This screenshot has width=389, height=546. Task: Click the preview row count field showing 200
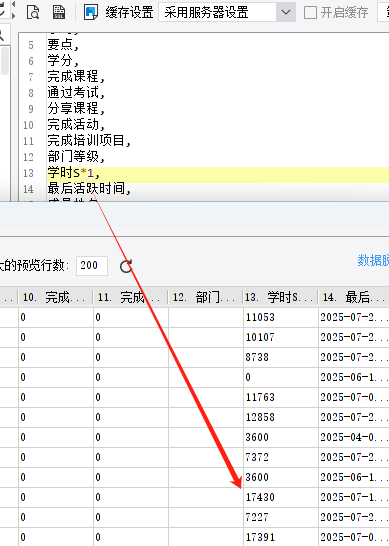[92, 266]
